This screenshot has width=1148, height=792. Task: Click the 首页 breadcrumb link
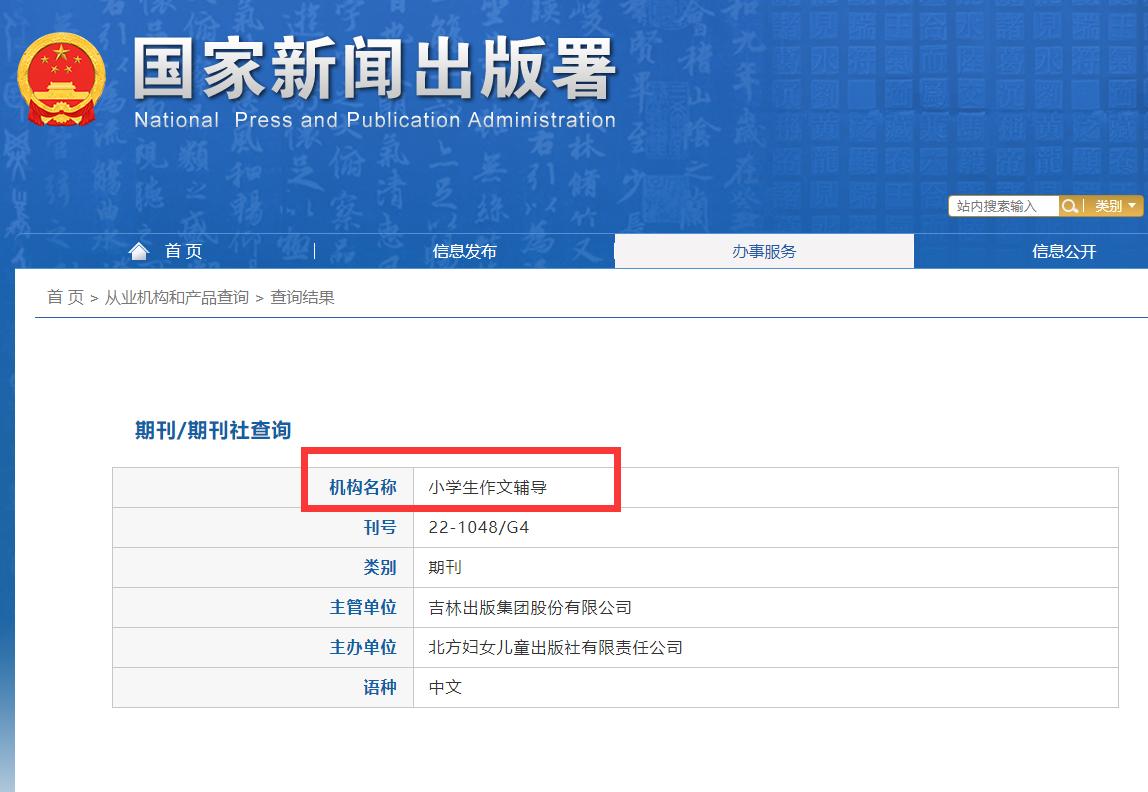tap(65, 297)
